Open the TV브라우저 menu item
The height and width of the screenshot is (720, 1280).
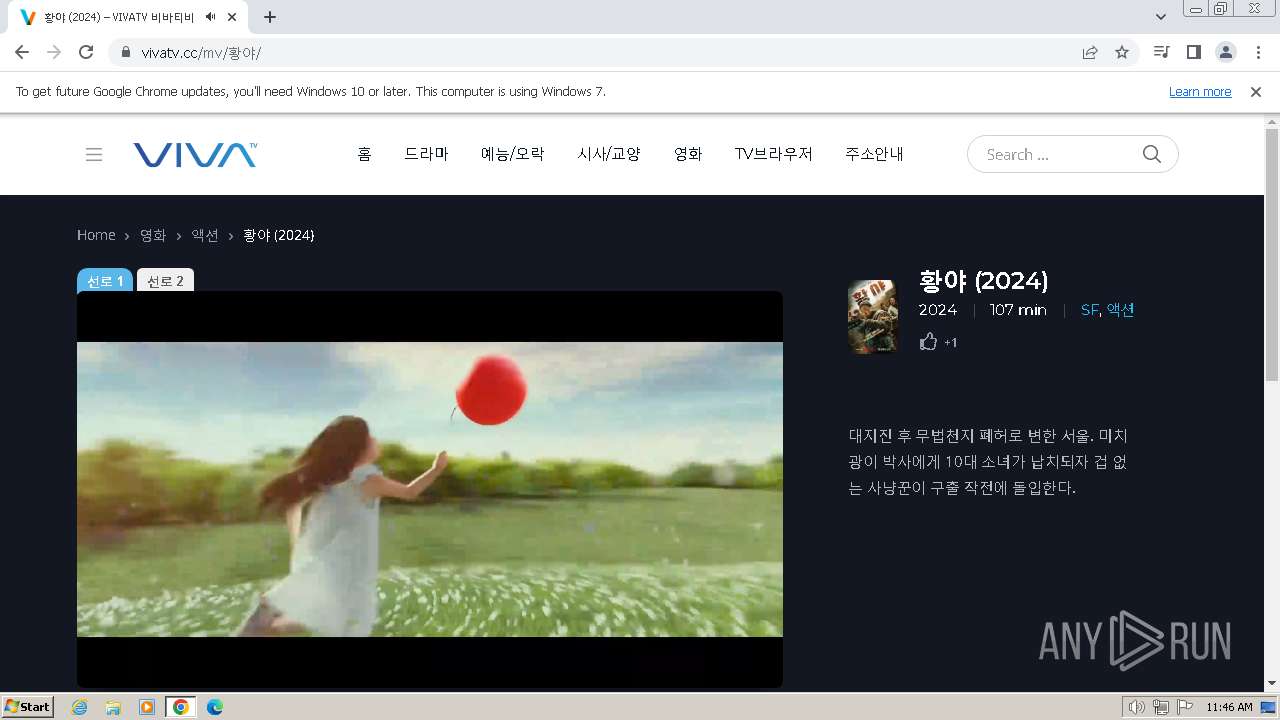[x=773, y=154]
